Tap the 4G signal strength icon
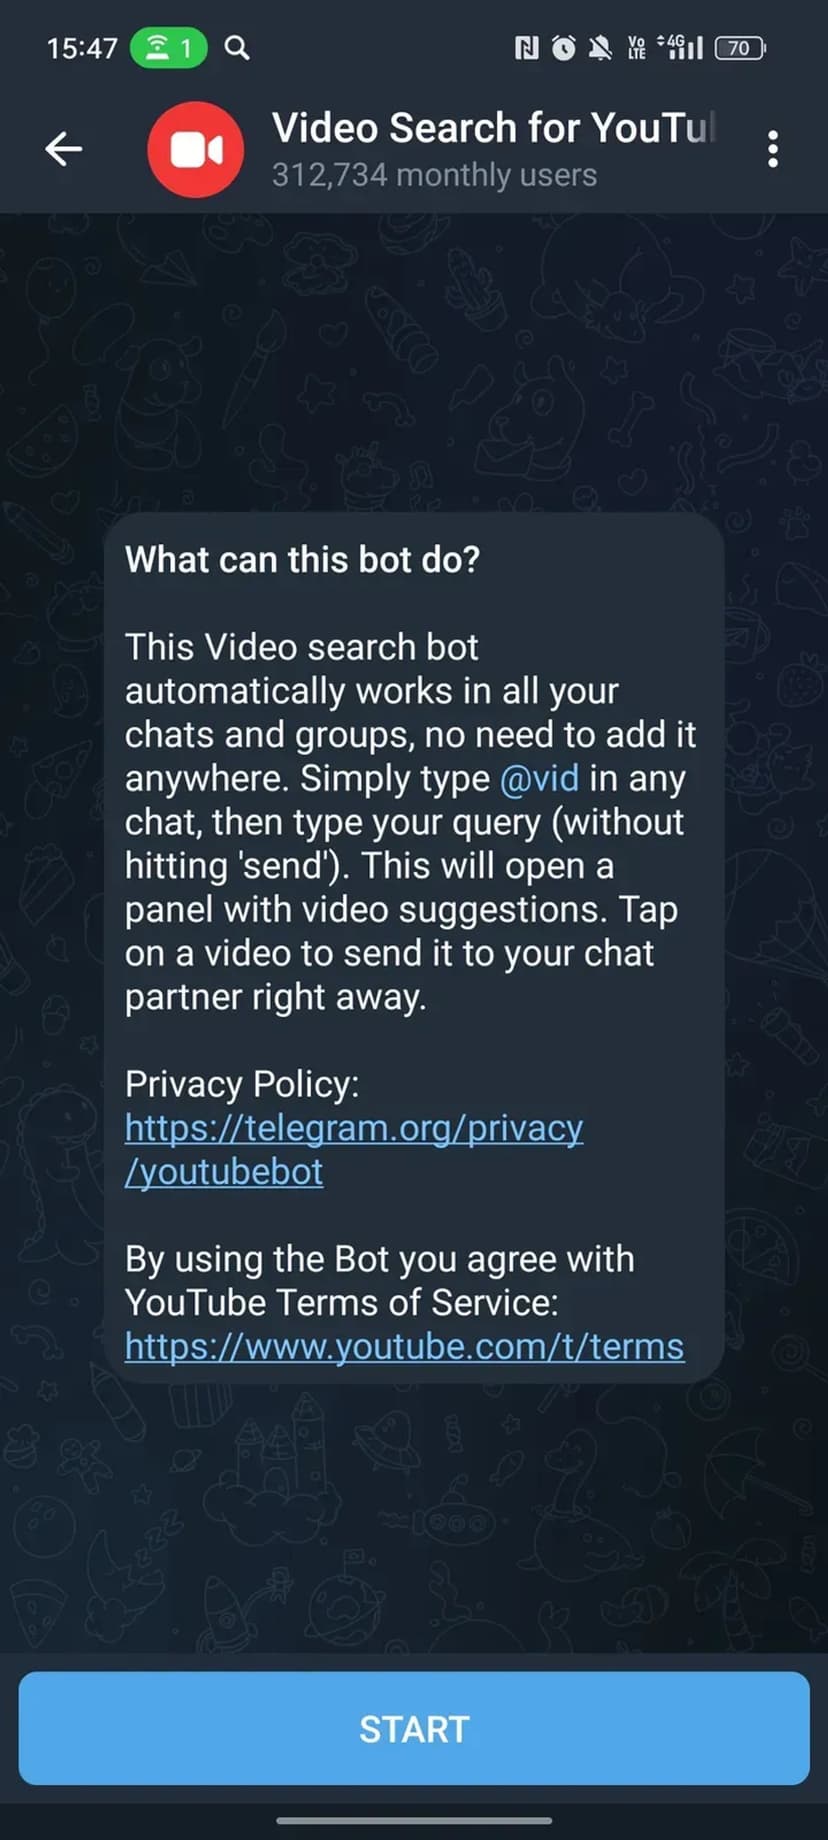The height and width of the screenshot is (1840, 828). click(x=680, y=47)
